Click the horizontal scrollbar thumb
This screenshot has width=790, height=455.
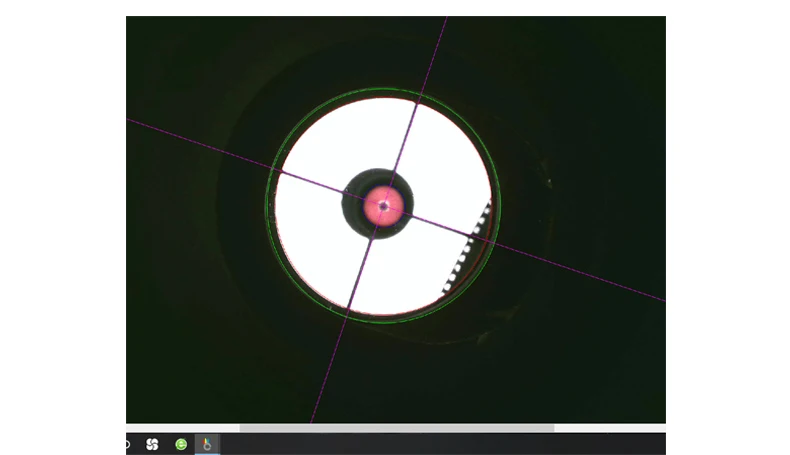click(x=397, y=428)
